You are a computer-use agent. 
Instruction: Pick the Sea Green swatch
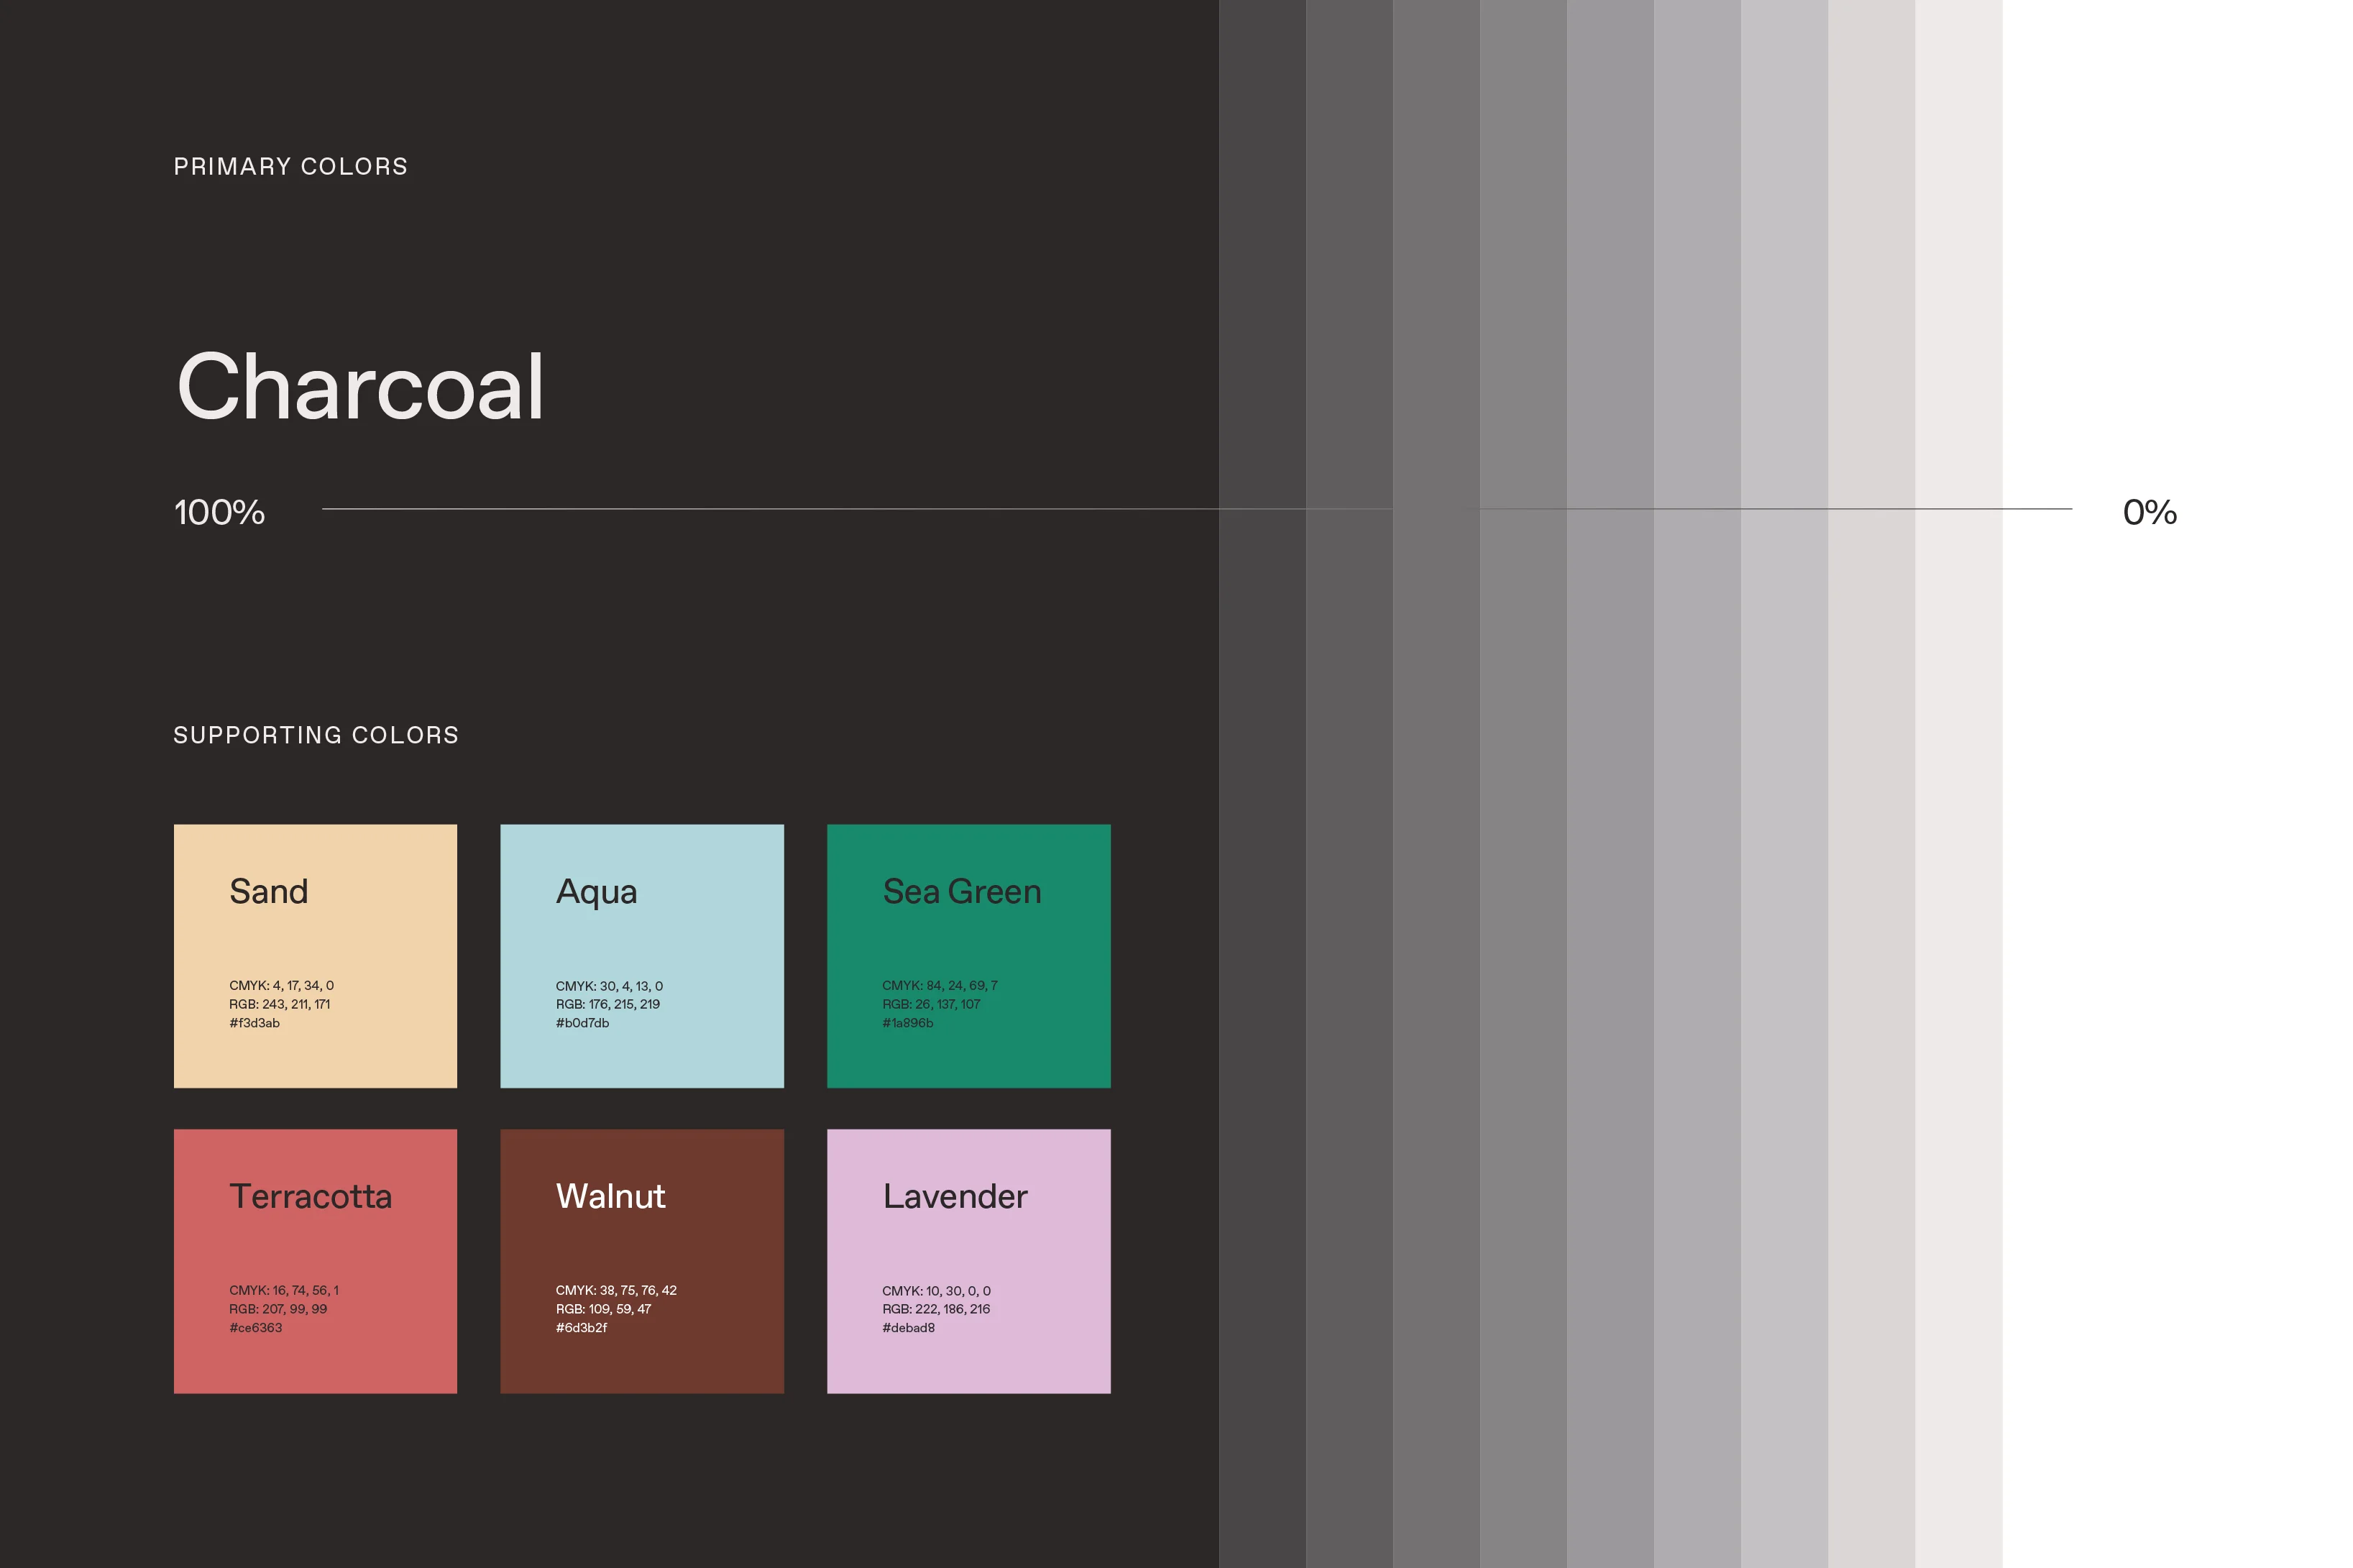coord(968,955)
